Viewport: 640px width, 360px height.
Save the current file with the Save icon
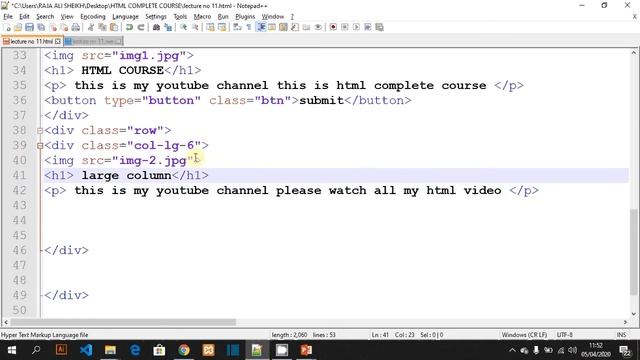point(29,27)
